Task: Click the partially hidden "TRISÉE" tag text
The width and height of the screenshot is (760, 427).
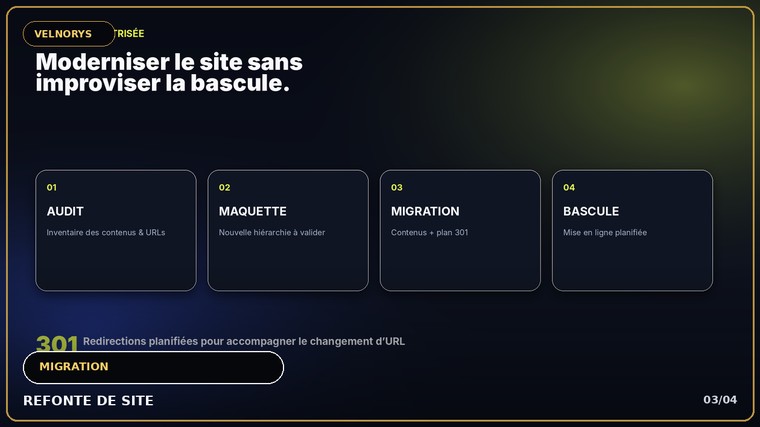Action: [x=129, y=33]
